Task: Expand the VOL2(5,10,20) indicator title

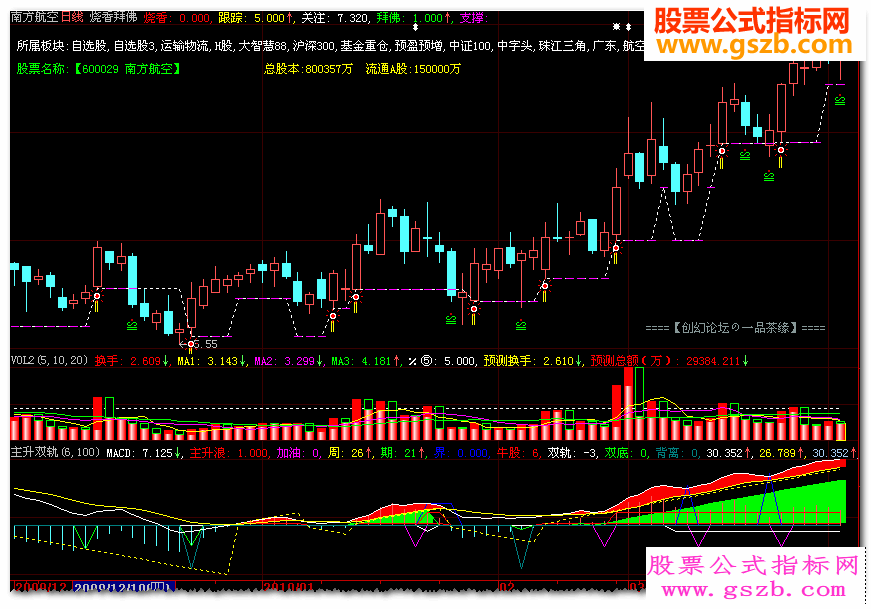Action: pyautogui.click(x=49, y=361)
